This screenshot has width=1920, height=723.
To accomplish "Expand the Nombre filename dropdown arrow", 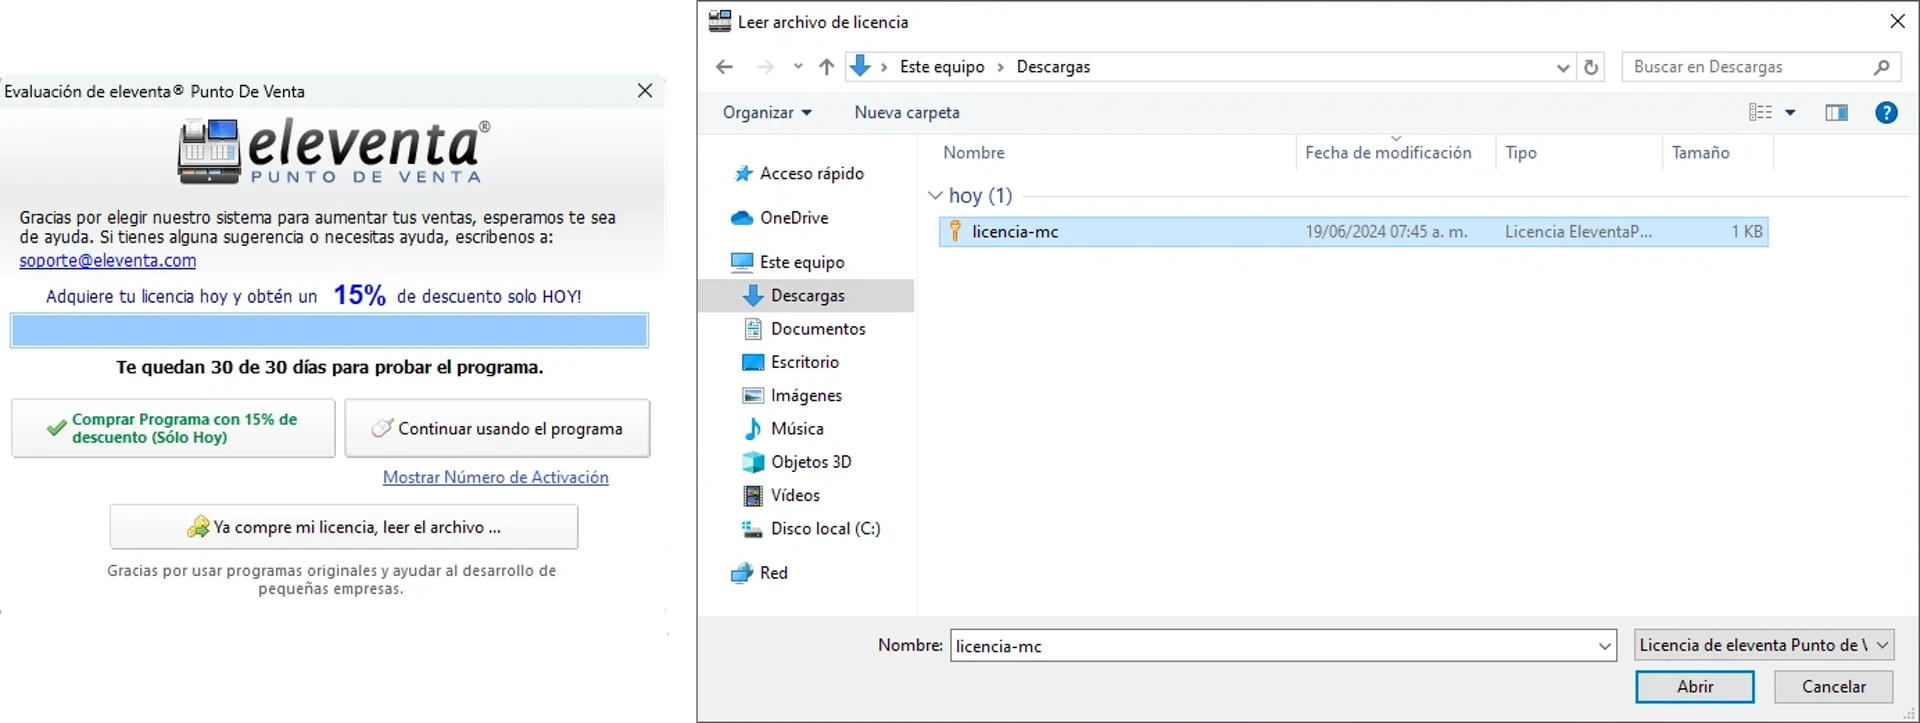I will click(x=1604, y=646).
